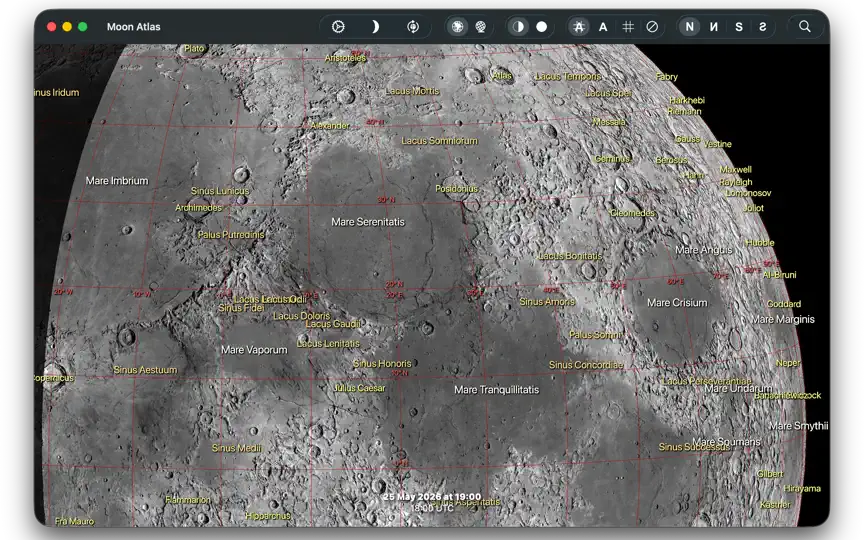Image resolution: width=864 pixels, height=540 pixels.
Task: Click the libration rotation icon
Action: (x=413, y=26)
